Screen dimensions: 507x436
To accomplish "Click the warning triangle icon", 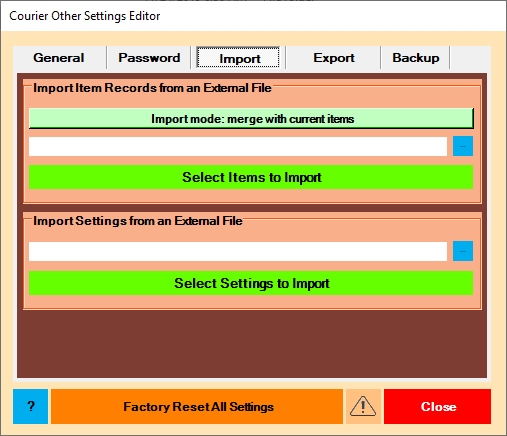I will click(363, 406).
